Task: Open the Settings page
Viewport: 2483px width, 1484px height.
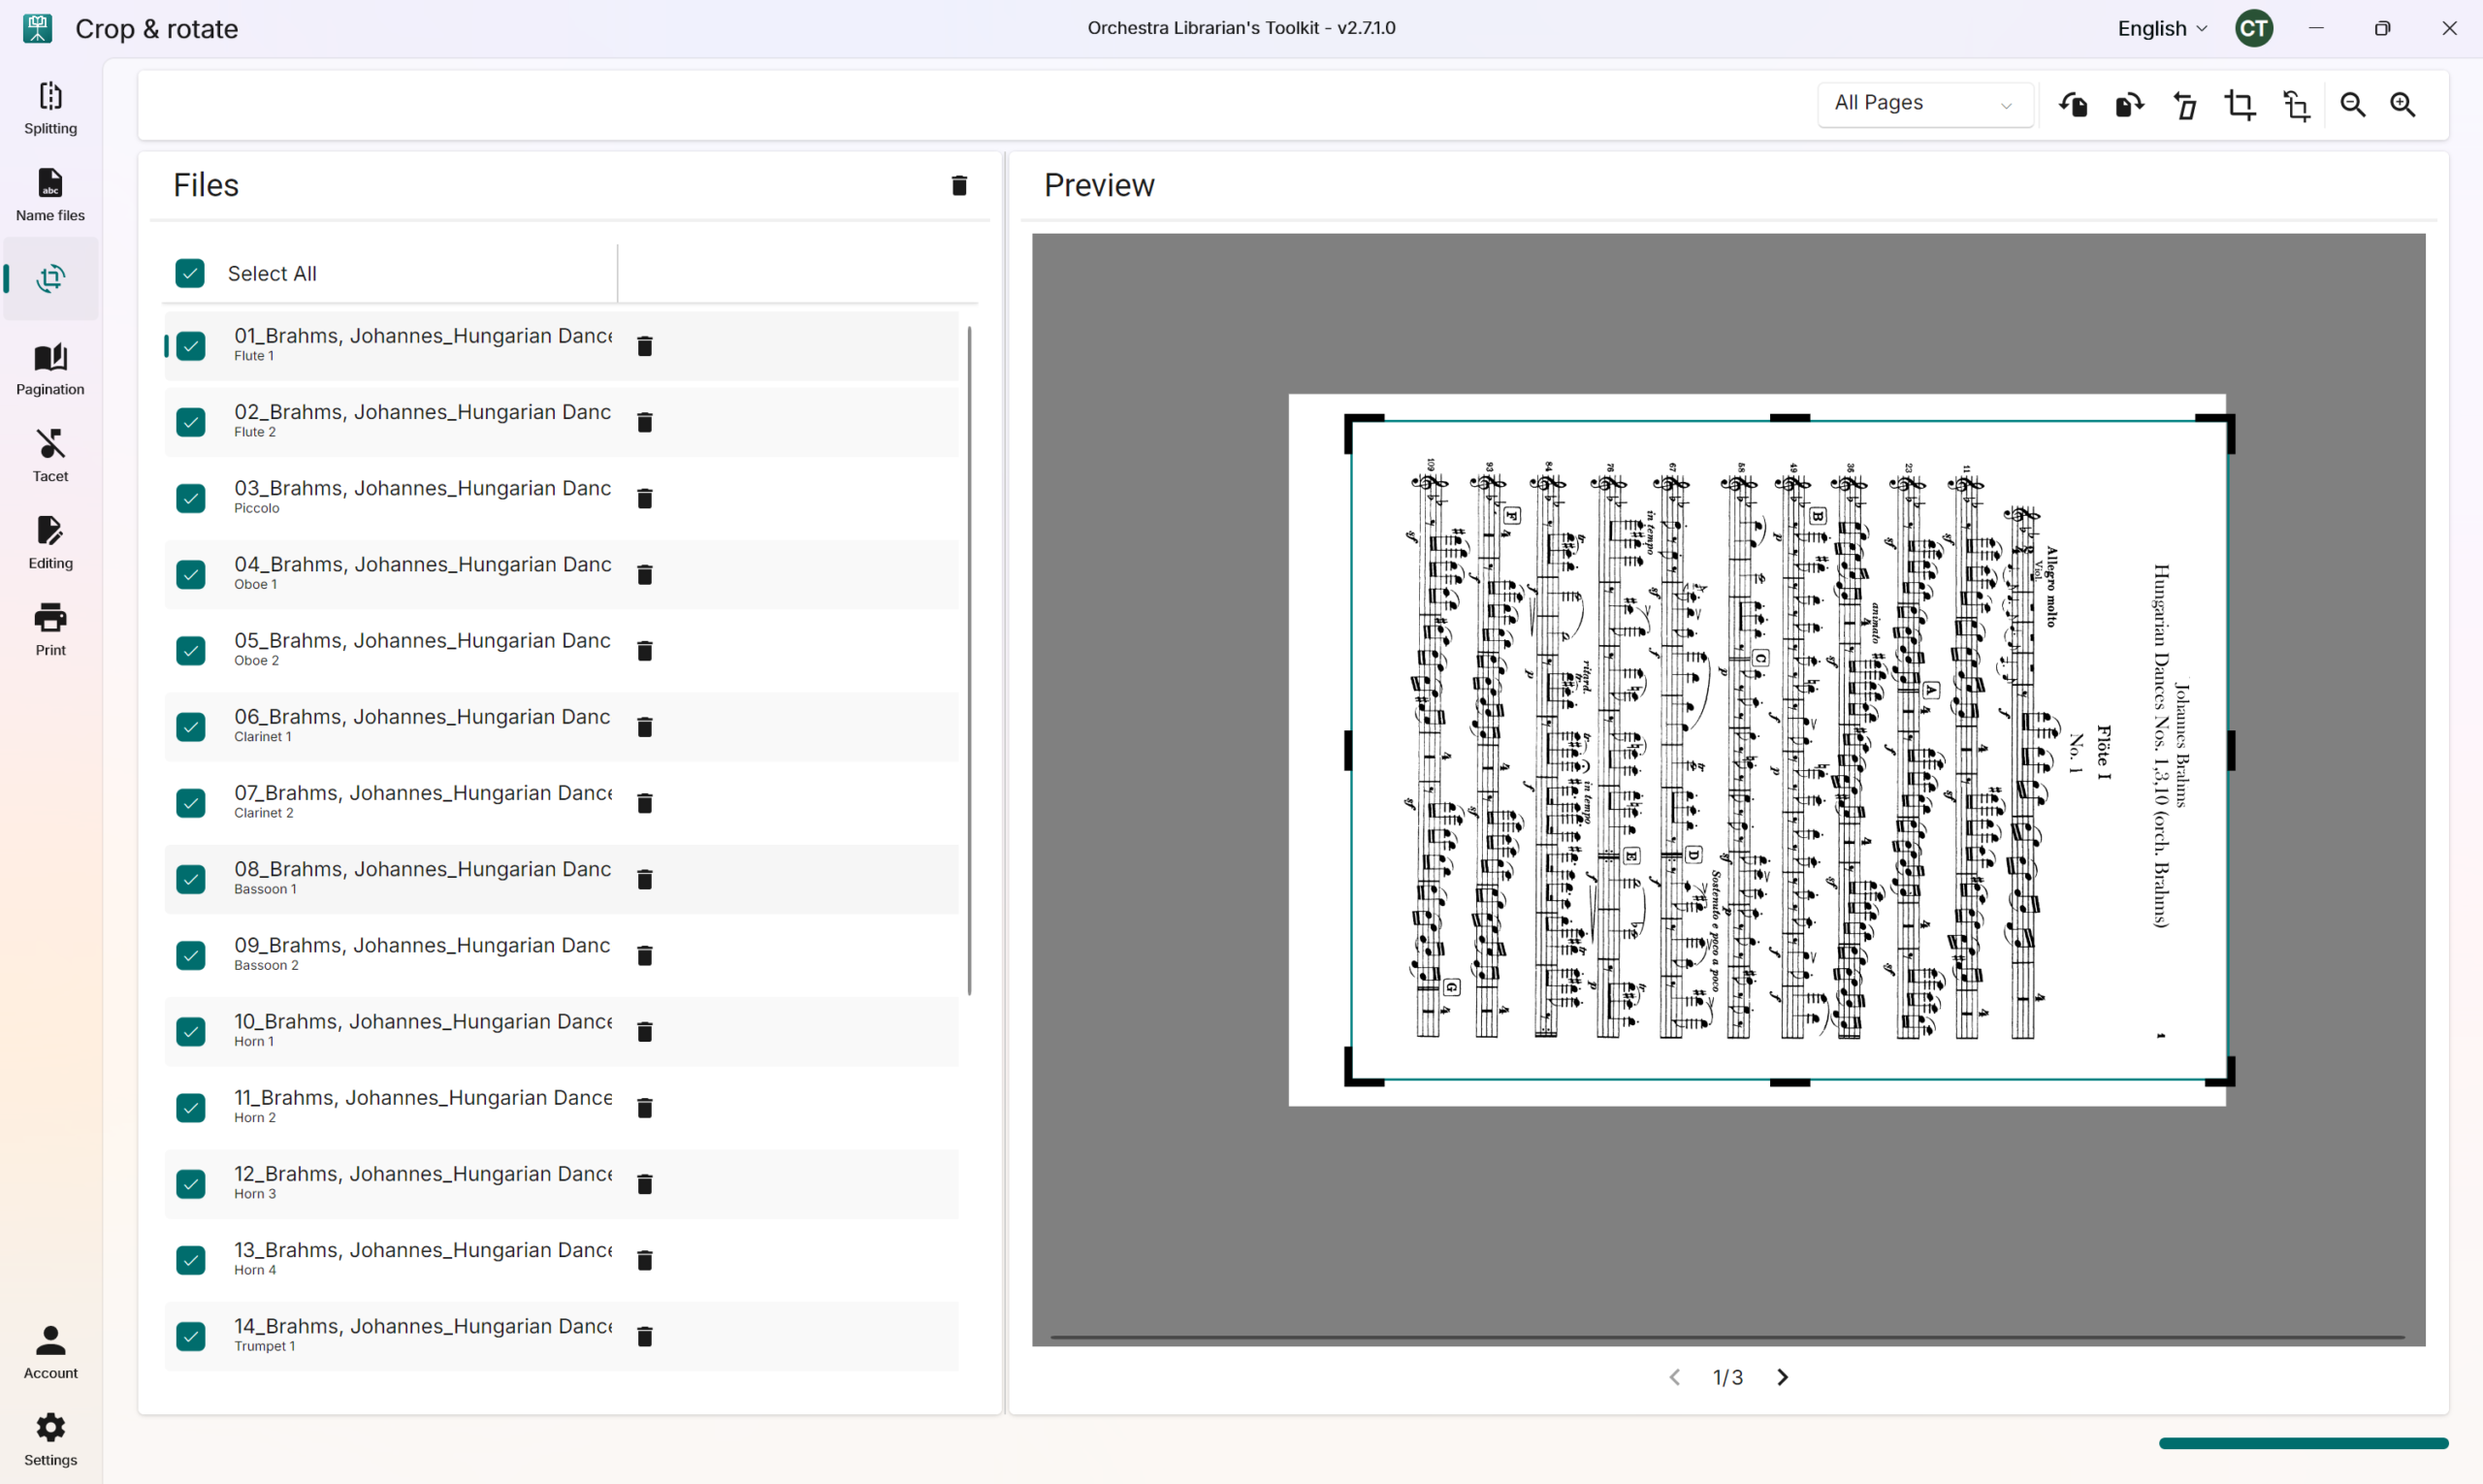Action: (x=50, y=1439)
